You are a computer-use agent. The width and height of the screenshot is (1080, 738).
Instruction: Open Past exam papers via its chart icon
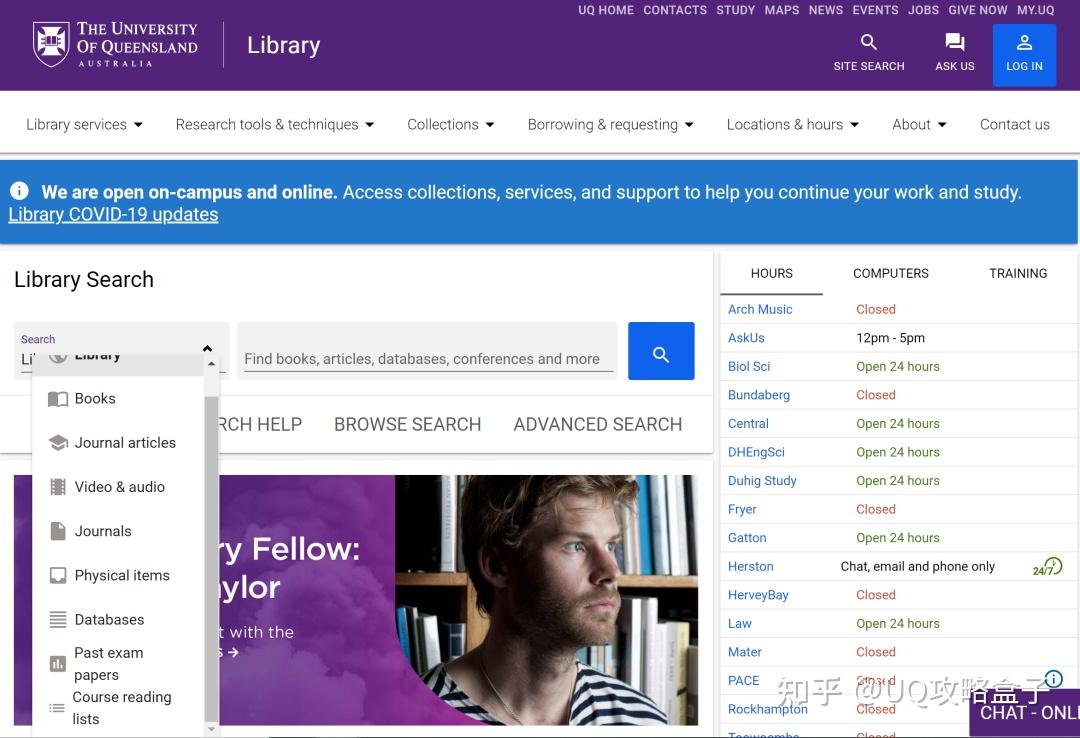coord(57,663)
